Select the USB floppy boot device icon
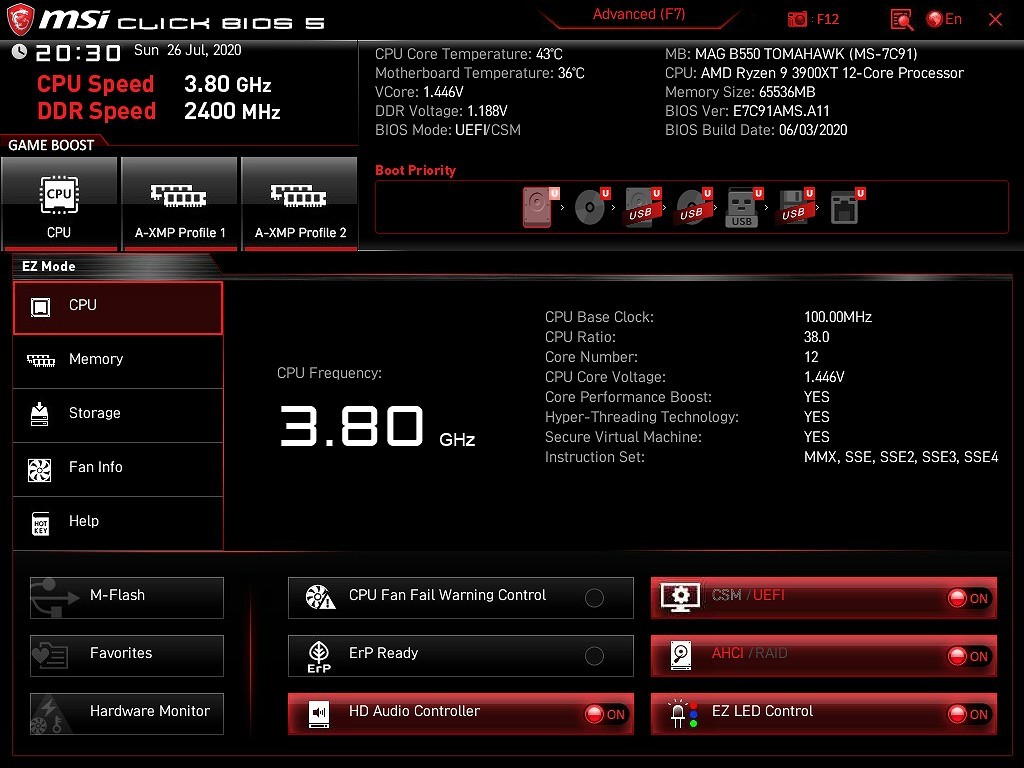The image size is (1024, 768). [x=795, y=207]
